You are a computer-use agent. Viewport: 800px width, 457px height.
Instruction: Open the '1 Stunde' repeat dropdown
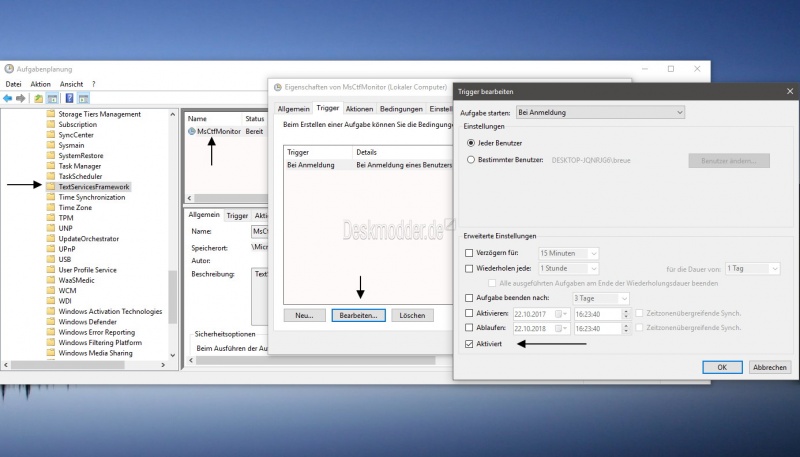click(568, 268)
